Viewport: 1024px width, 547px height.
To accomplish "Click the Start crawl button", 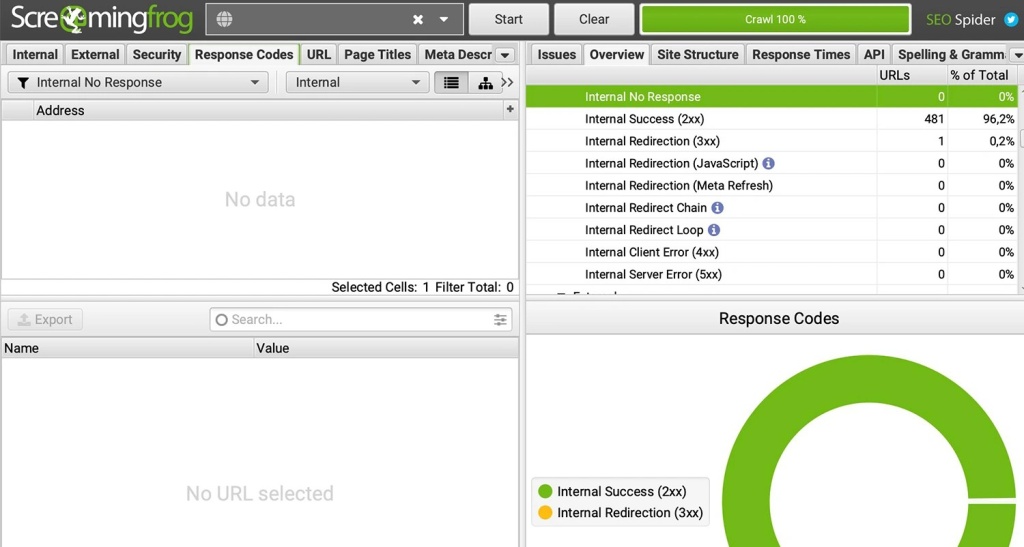I will tap(508, 20).
